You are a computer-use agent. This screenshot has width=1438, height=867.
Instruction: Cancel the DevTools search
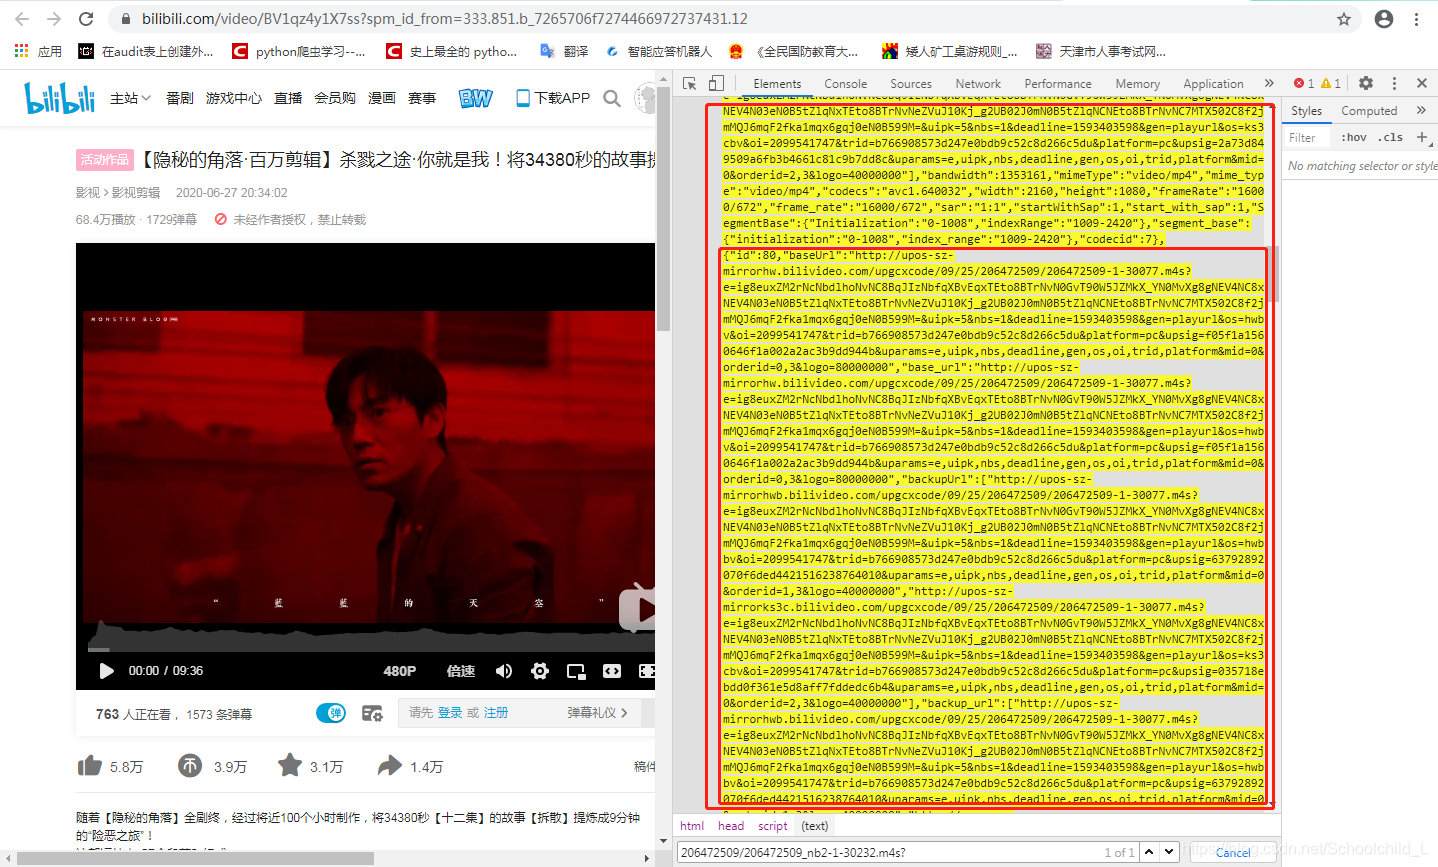coord(1232,852)
